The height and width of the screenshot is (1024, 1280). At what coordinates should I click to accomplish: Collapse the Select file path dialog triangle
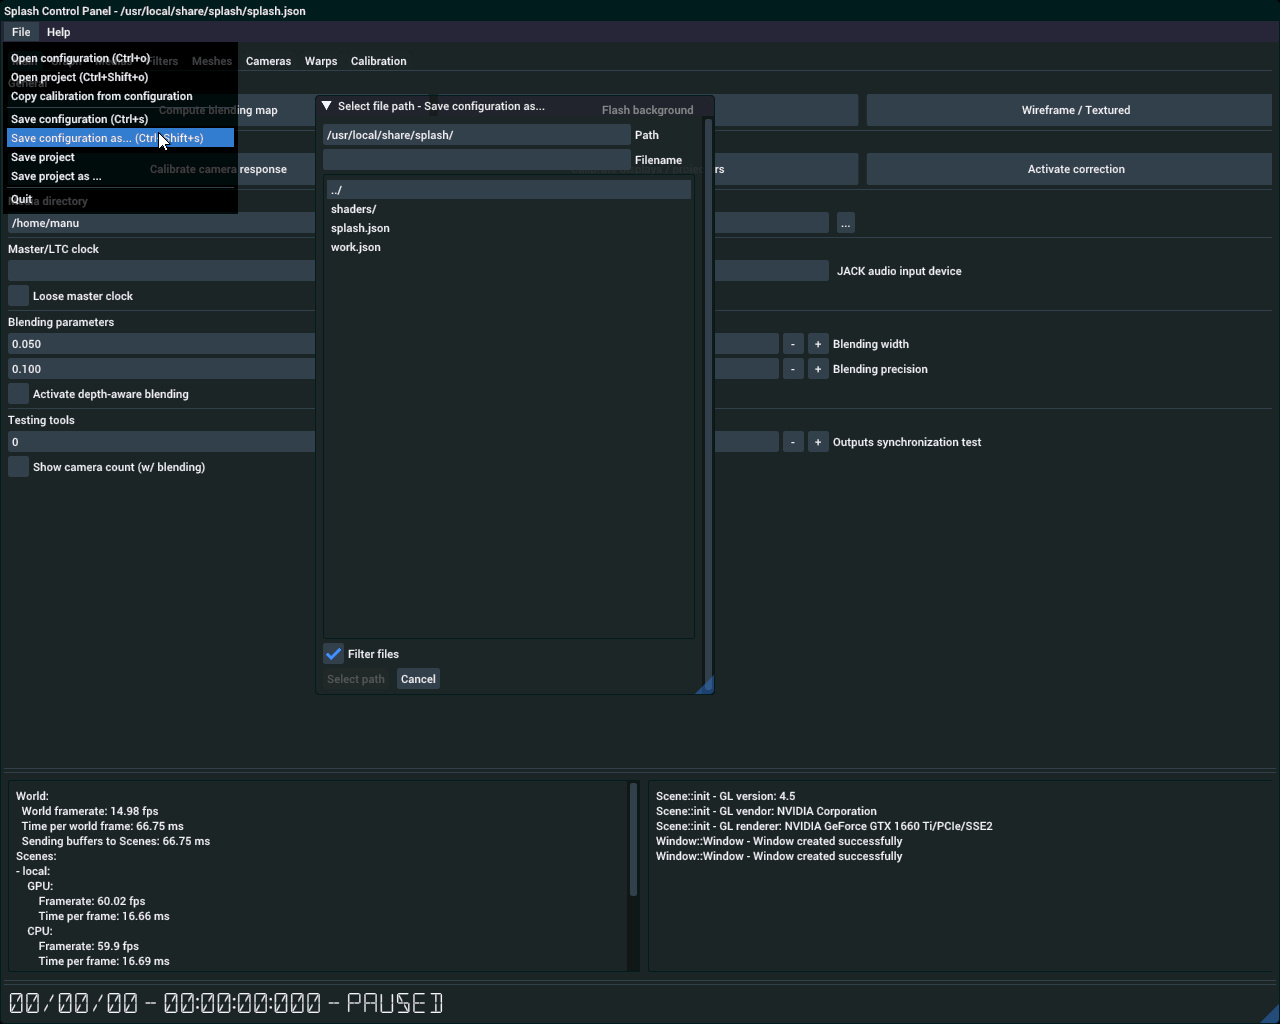pyautogui.click(x=326, y=106)
